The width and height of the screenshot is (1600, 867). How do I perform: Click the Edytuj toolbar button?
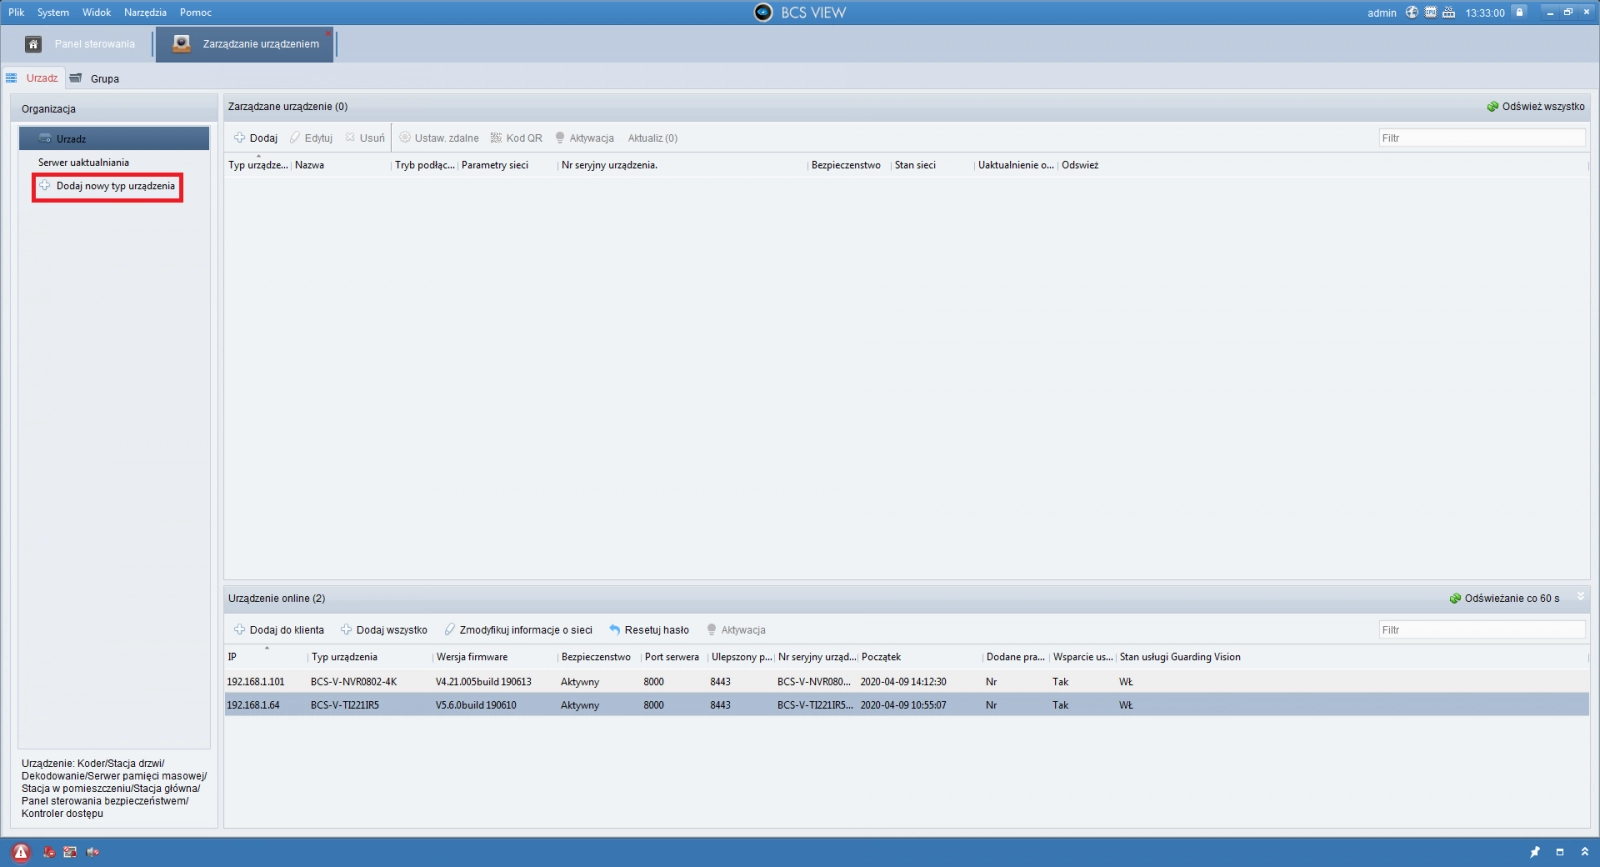311,138
